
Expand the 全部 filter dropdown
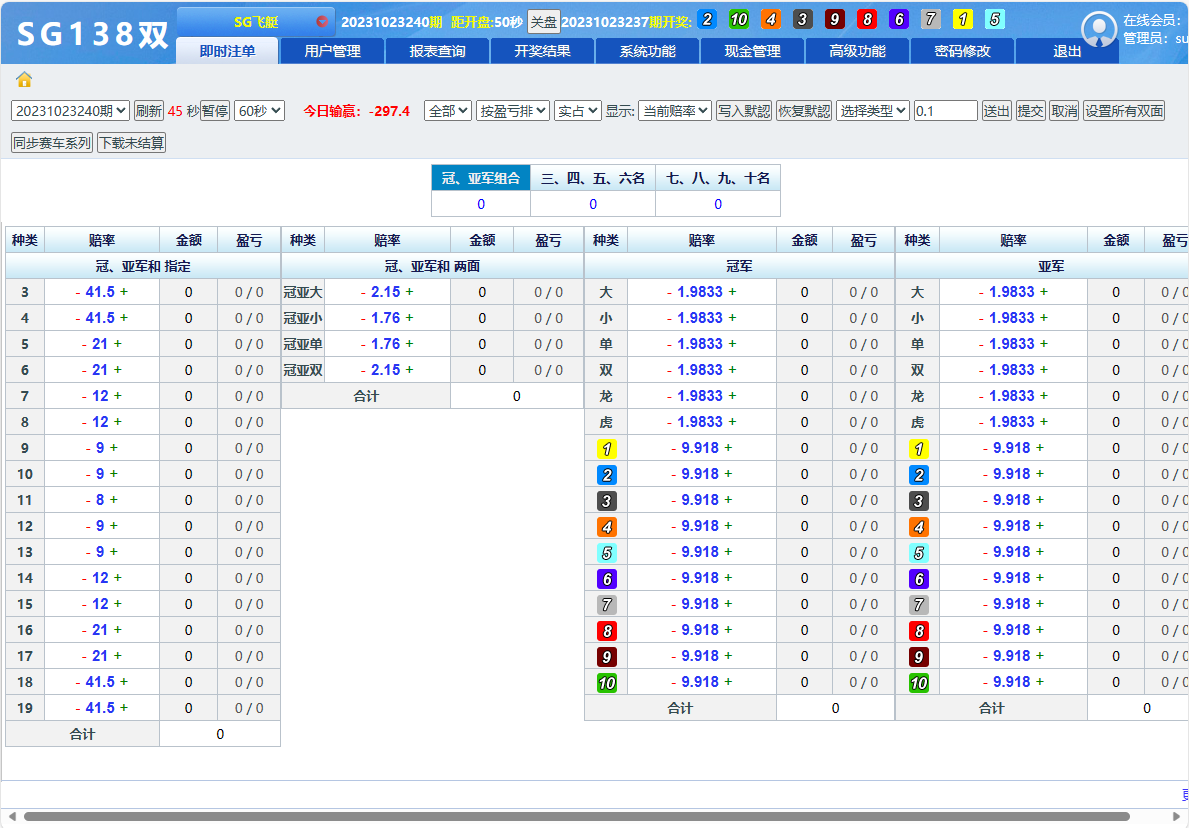tap(448, 111)
